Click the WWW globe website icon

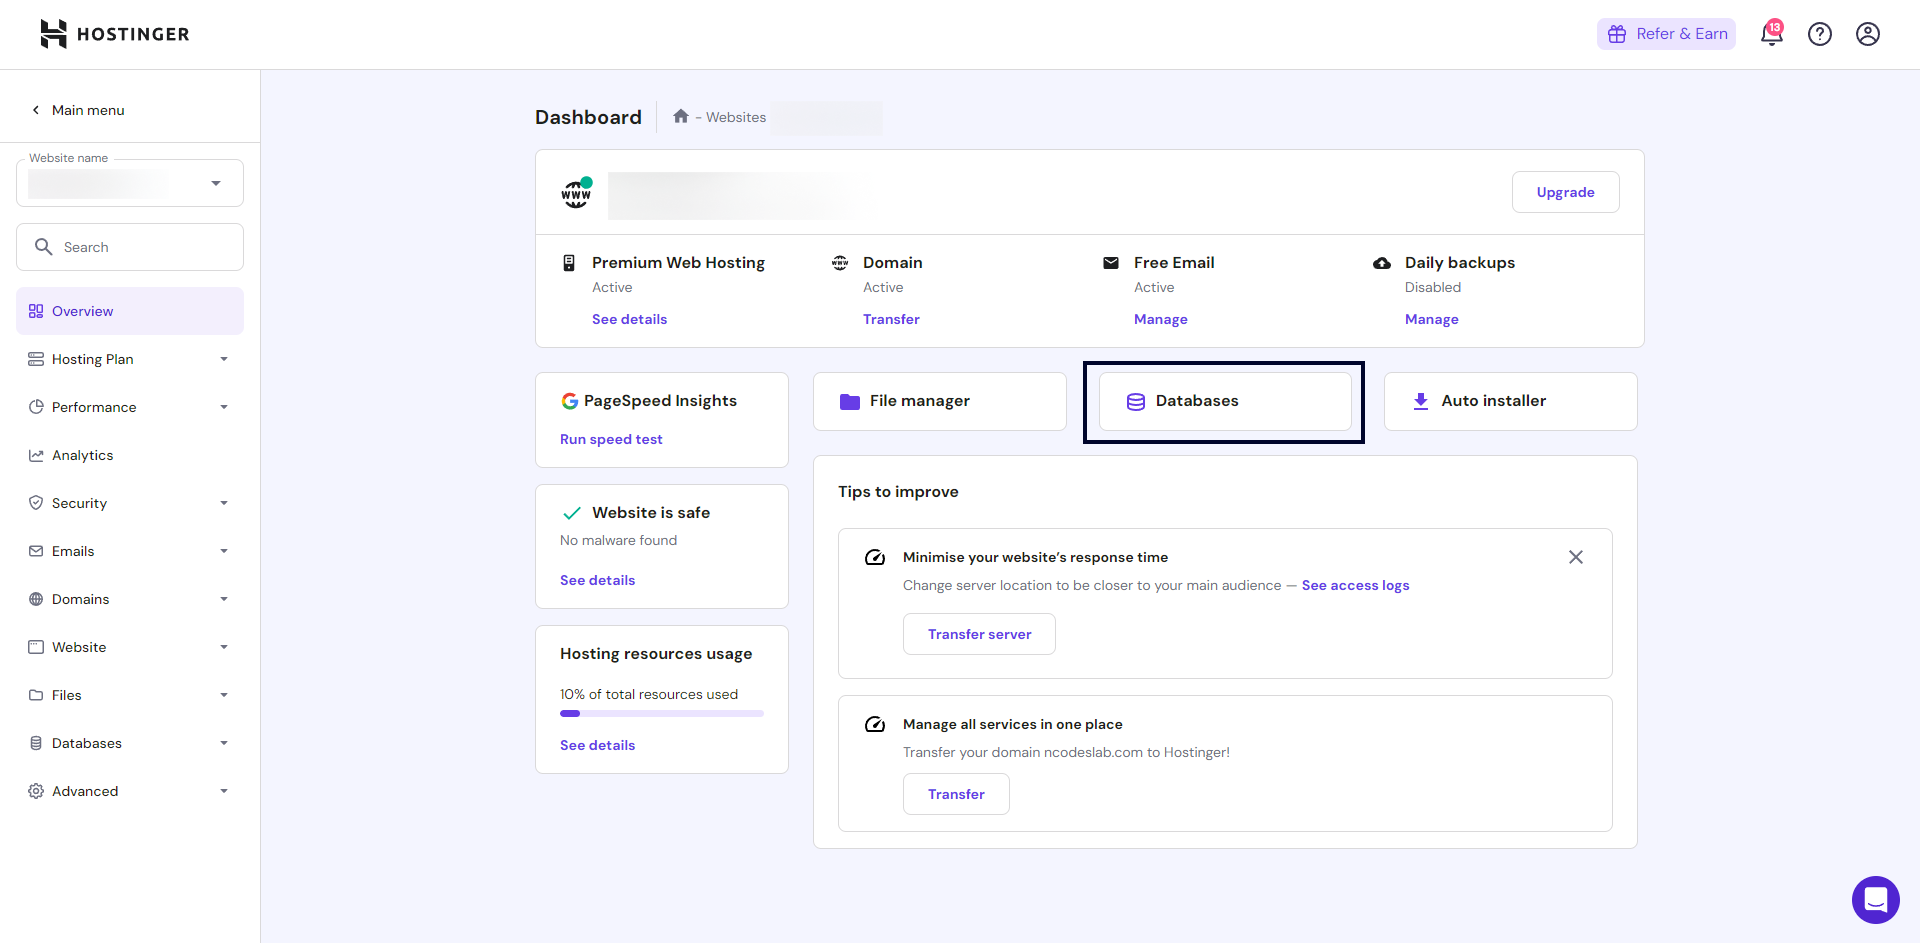[x=576, y=193]
